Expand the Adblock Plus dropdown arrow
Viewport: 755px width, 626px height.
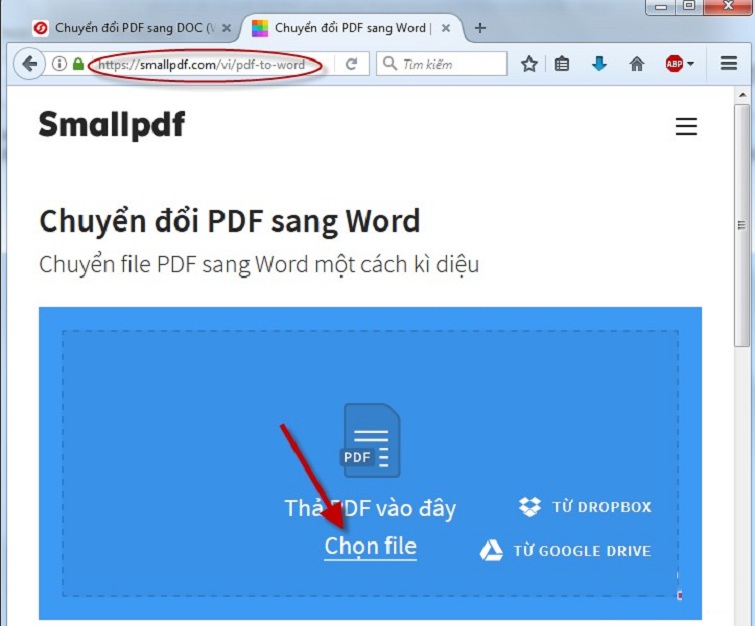pos(691,65)
